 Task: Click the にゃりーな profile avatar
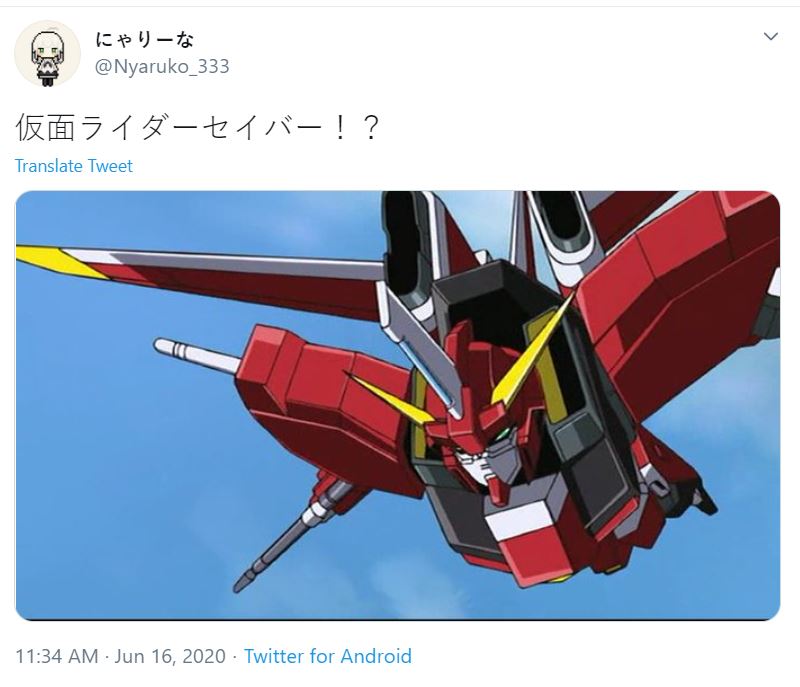tap(47, 54)
